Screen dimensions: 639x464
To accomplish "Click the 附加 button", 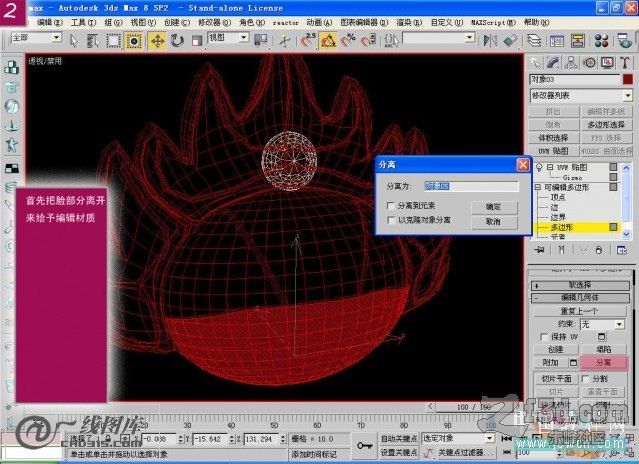I will tap(551, 362).
